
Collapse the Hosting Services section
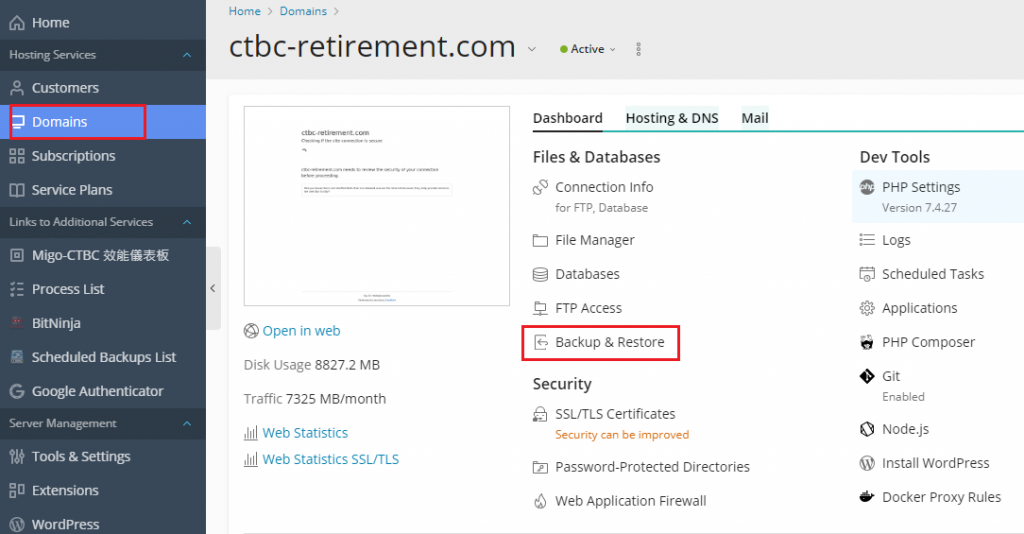point(187,55)
